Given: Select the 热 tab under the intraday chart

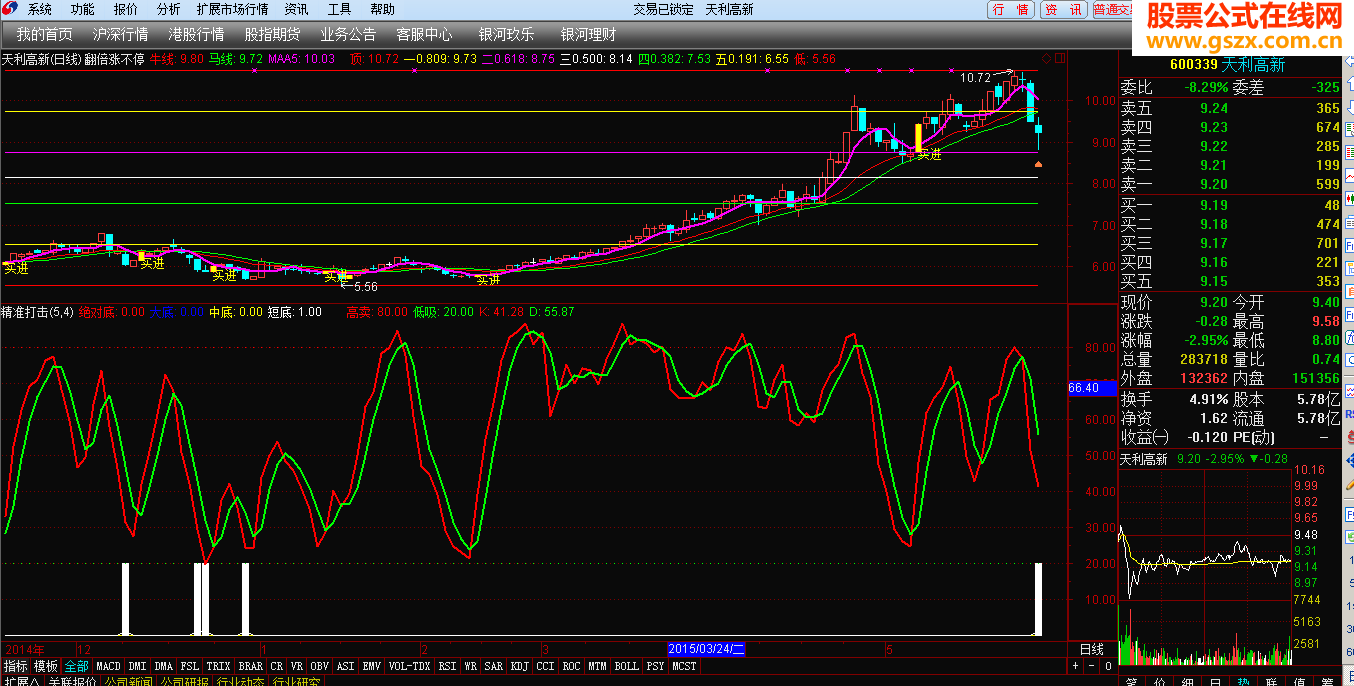Looking at the screenshot, I should pos(1243,682).
